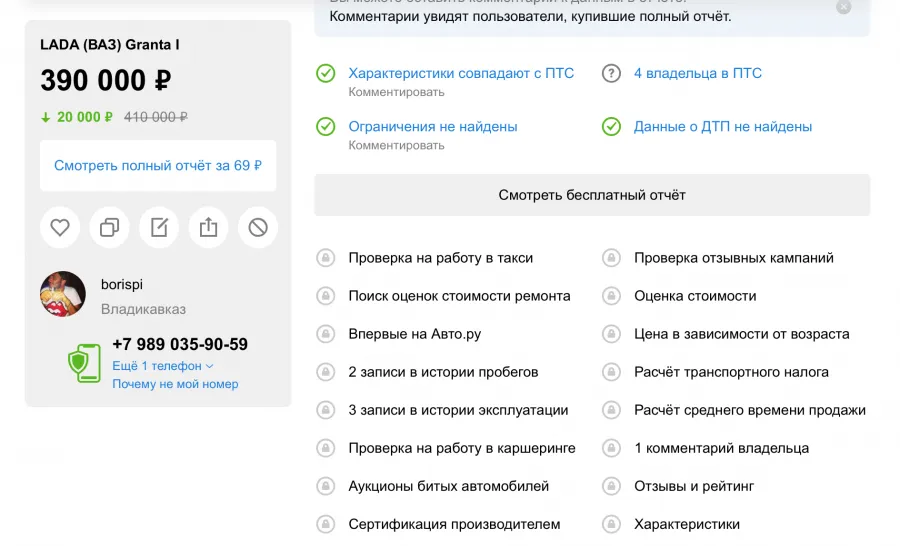Click LADA (ВАЗ) Granta I title
Image resolution: width=900 pixels, height=546 pixels.
click(x=110, y=45)
